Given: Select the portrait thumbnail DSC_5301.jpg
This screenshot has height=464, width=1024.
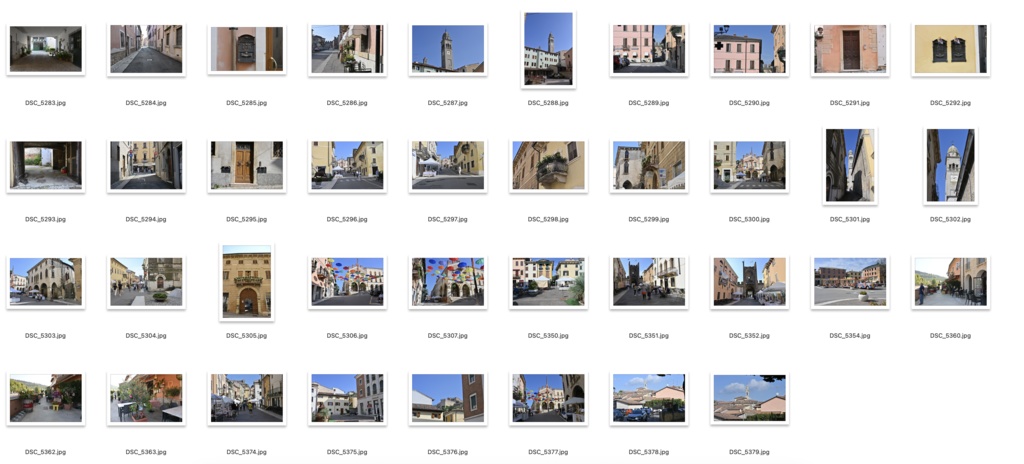Looking at the screenshot, I should click(850, 165).
